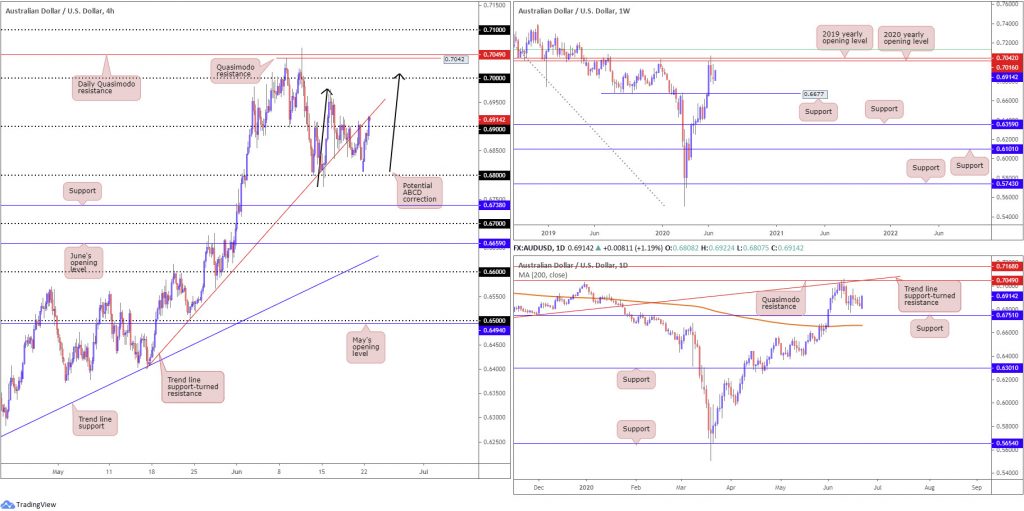Click the 'Dec' date label on the daily chart axis
The height and width of the screenshot is (511, 1024).
(x=539, y=487)
